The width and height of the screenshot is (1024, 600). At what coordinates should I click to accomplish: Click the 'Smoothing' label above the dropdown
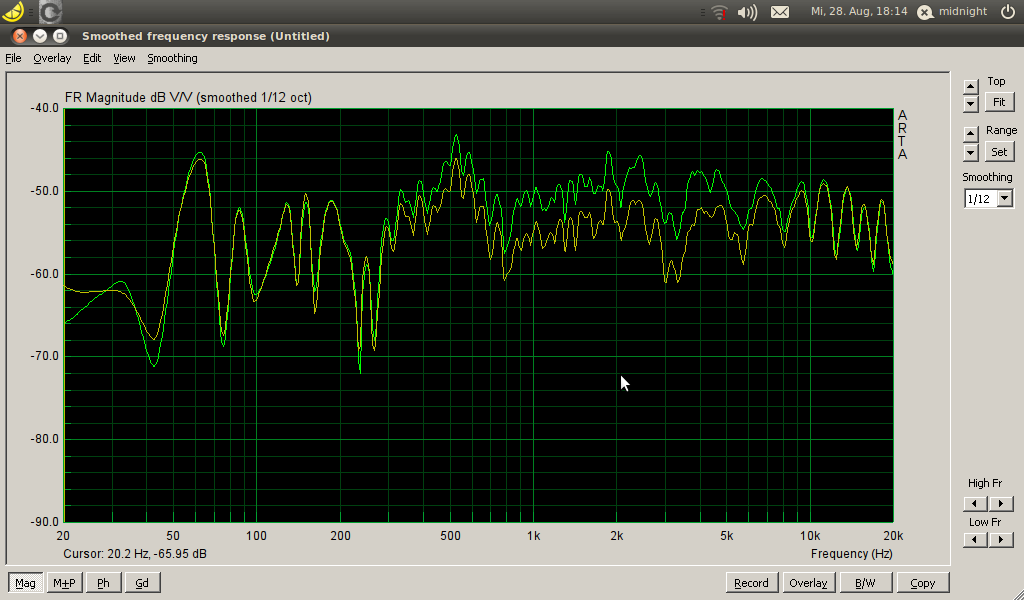click(987, 177)
